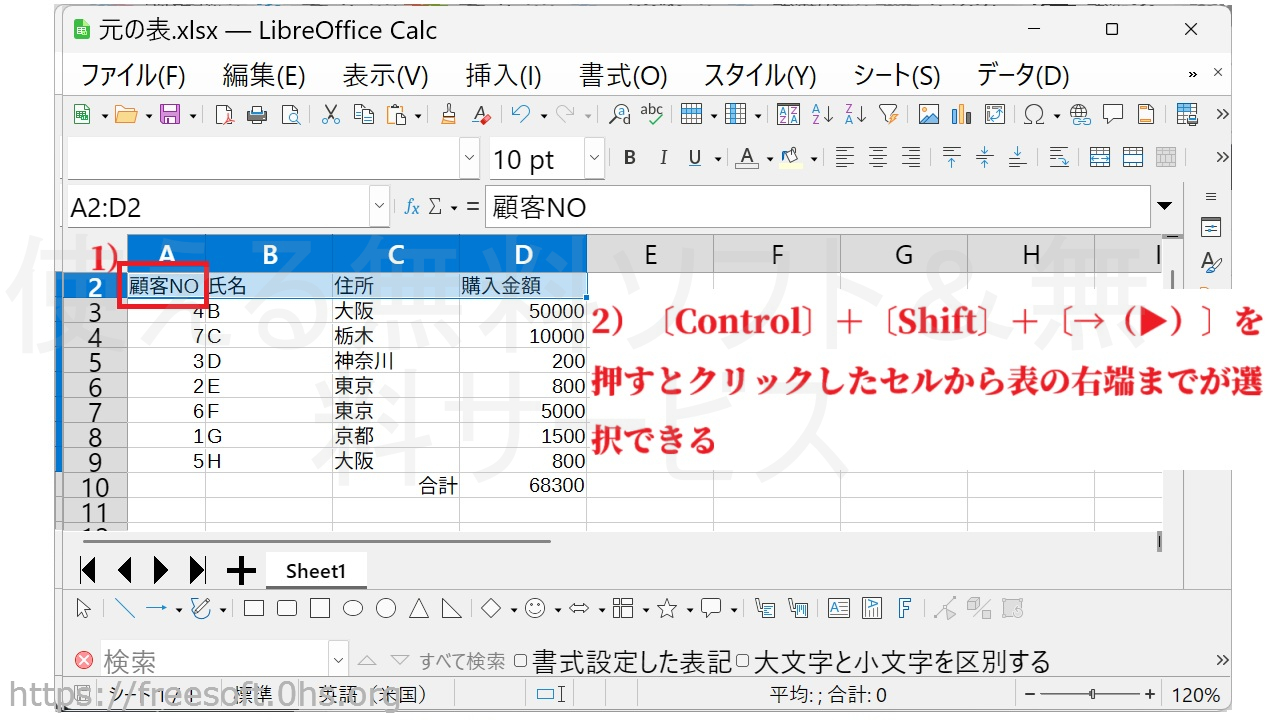Expand the formula bar input line

(1164, 207)
